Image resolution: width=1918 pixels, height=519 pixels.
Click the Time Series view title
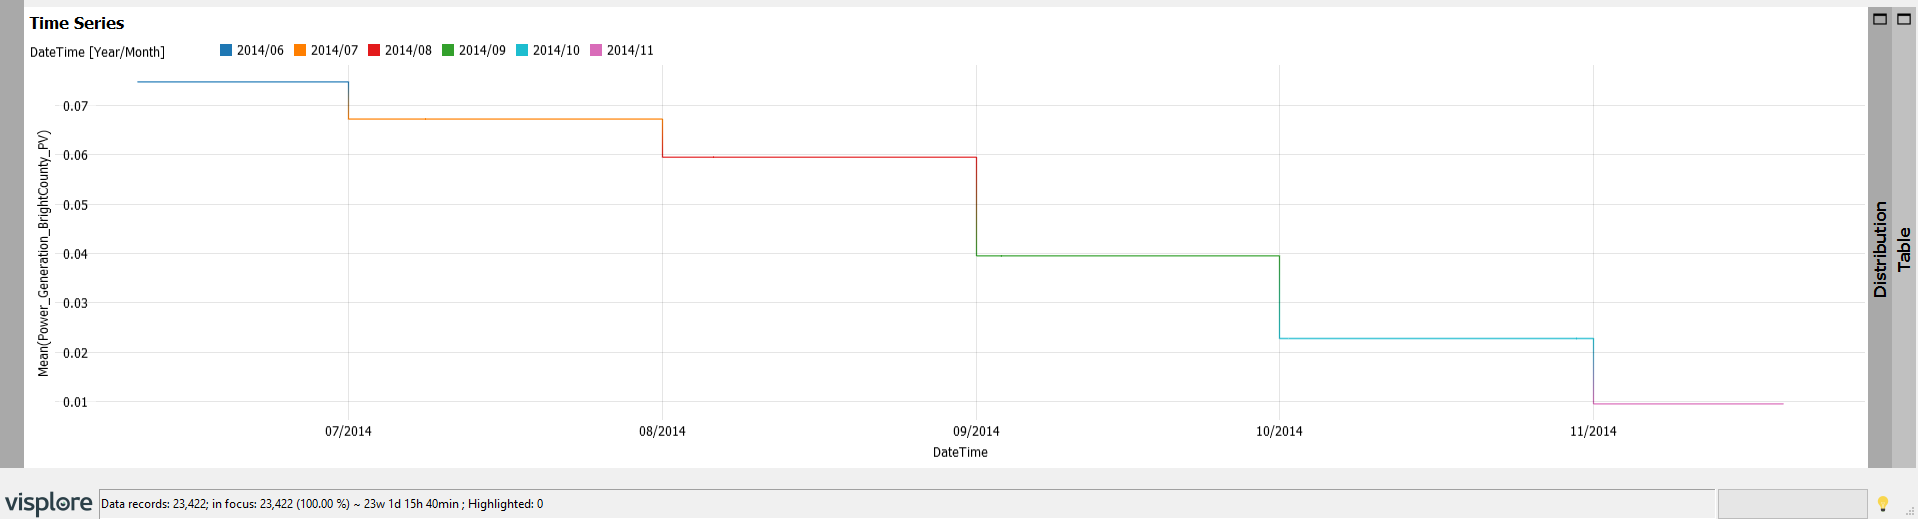point(77,23)
